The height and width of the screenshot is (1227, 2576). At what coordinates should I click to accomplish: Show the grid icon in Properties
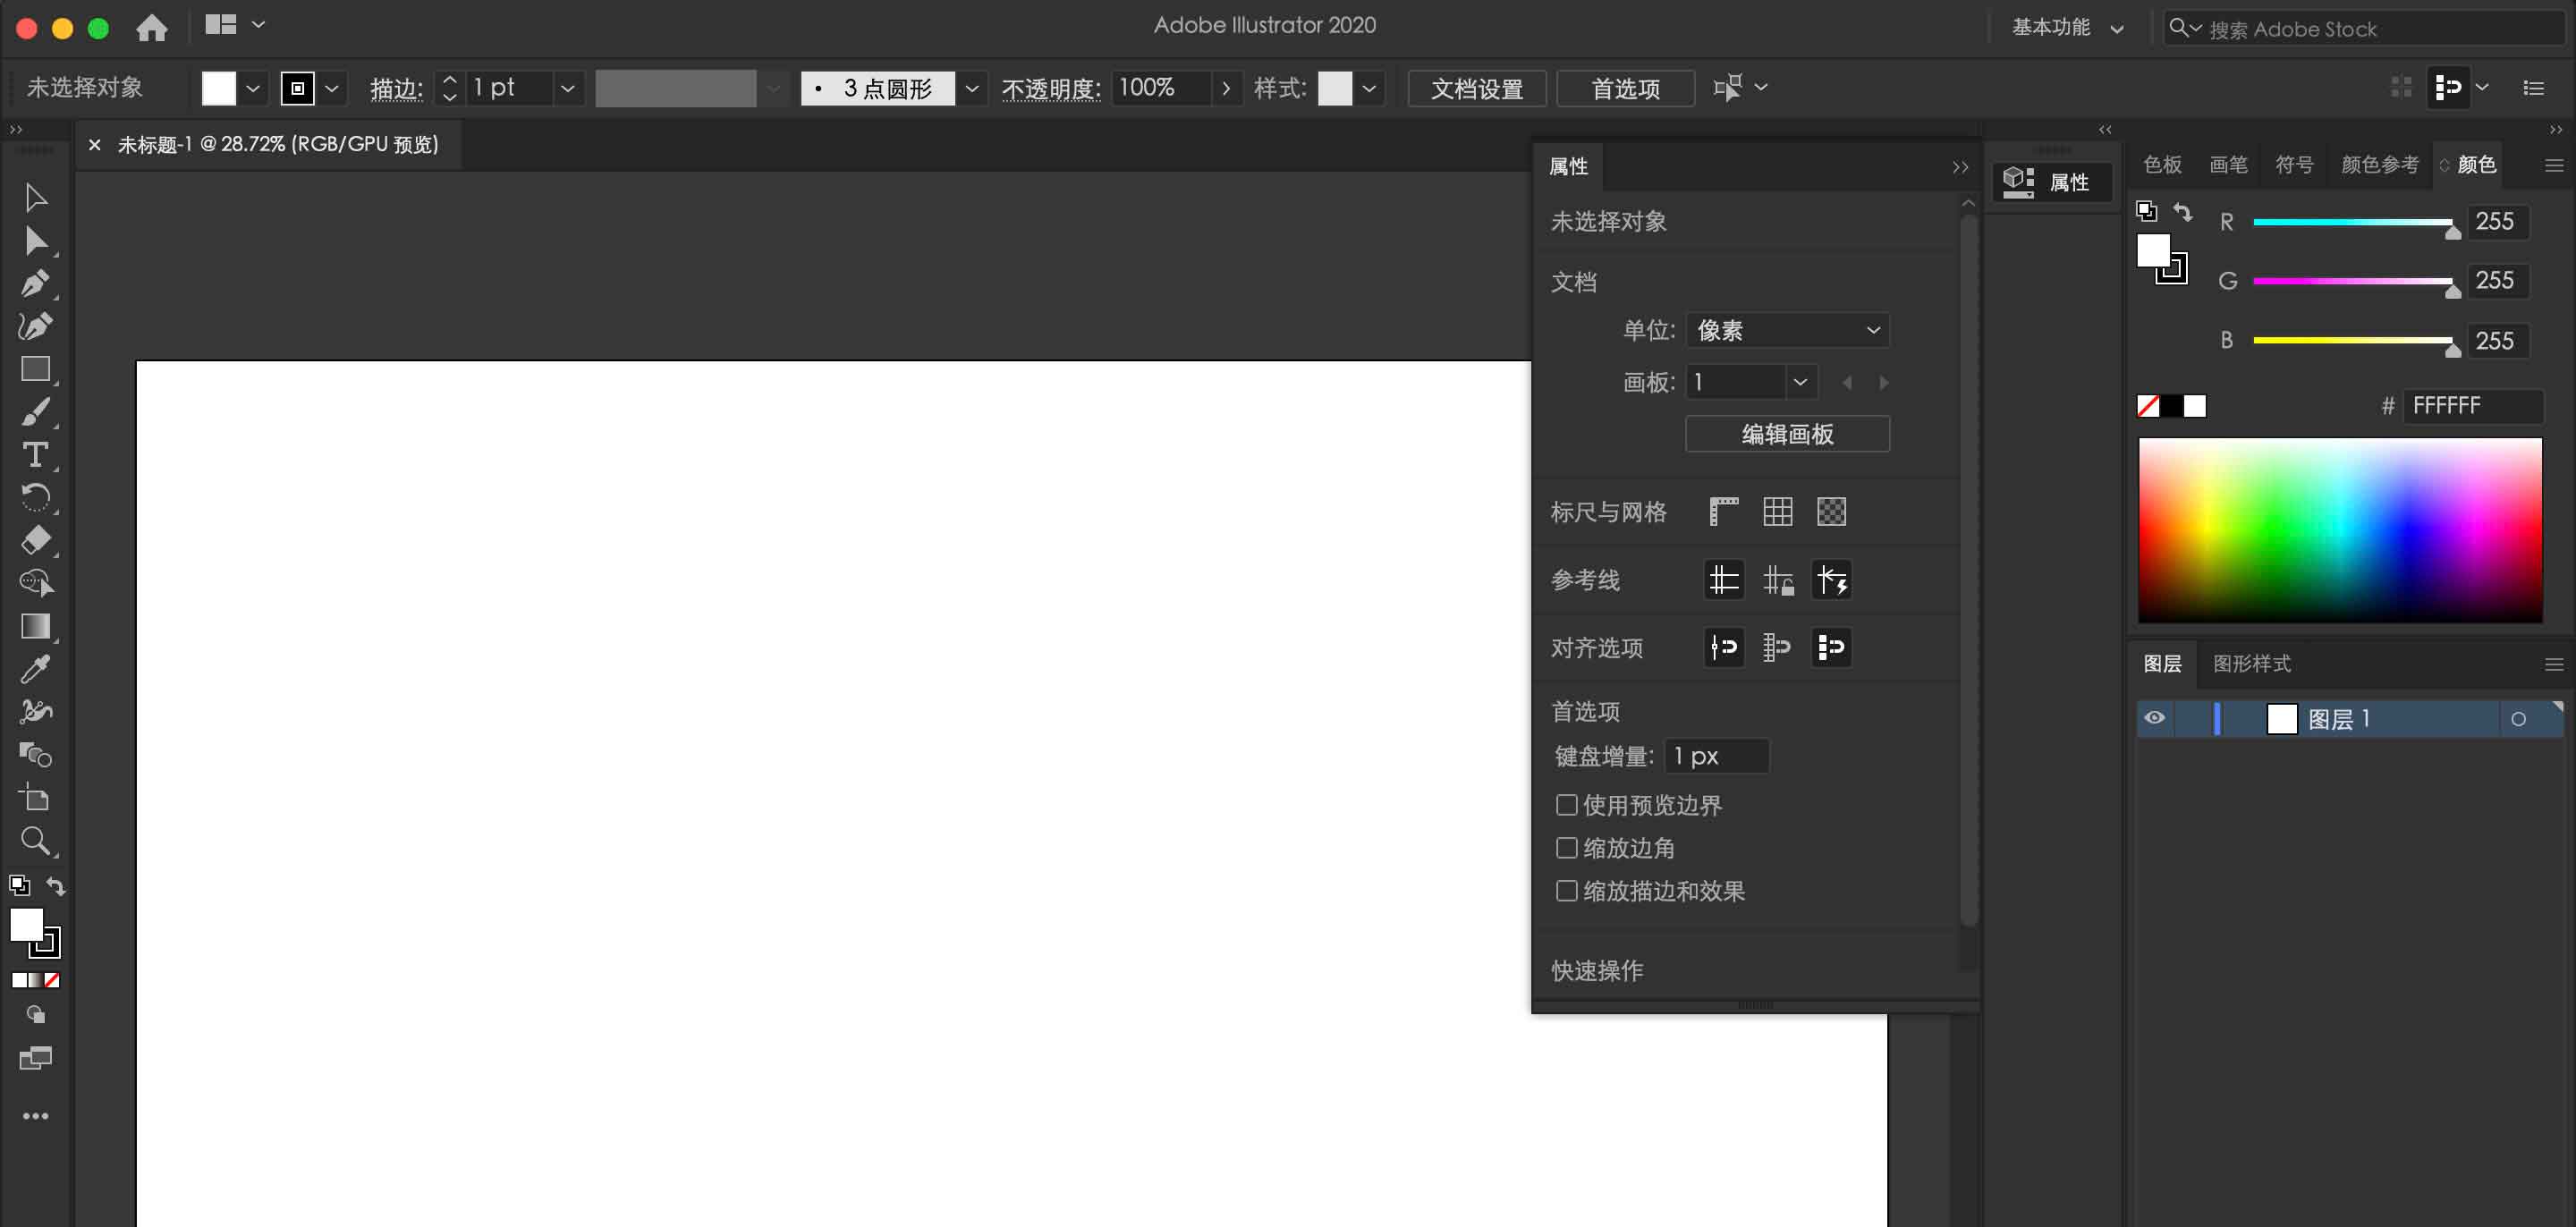tap(1777, 512)
